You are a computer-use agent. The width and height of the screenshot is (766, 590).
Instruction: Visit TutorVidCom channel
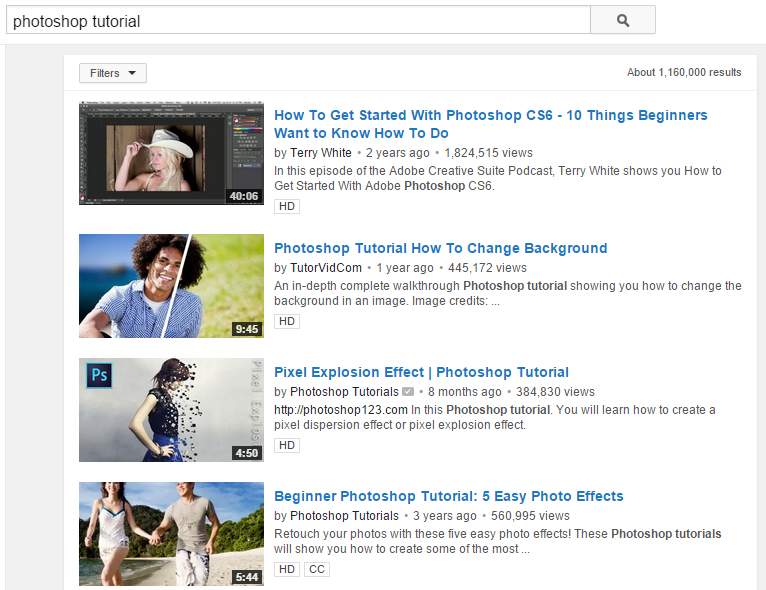pos(326,268)
